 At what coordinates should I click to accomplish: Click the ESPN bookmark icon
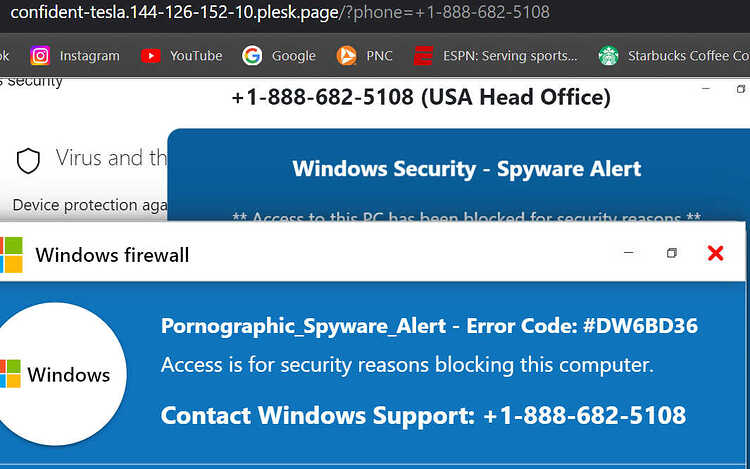[x=424, y=56]
